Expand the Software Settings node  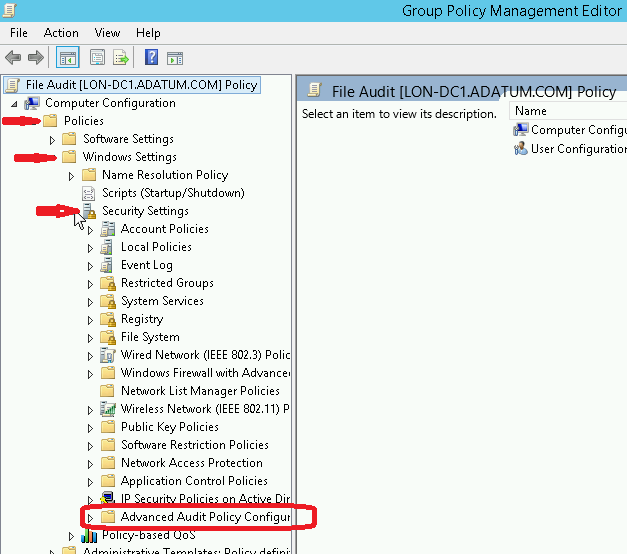tap(52, 140)
